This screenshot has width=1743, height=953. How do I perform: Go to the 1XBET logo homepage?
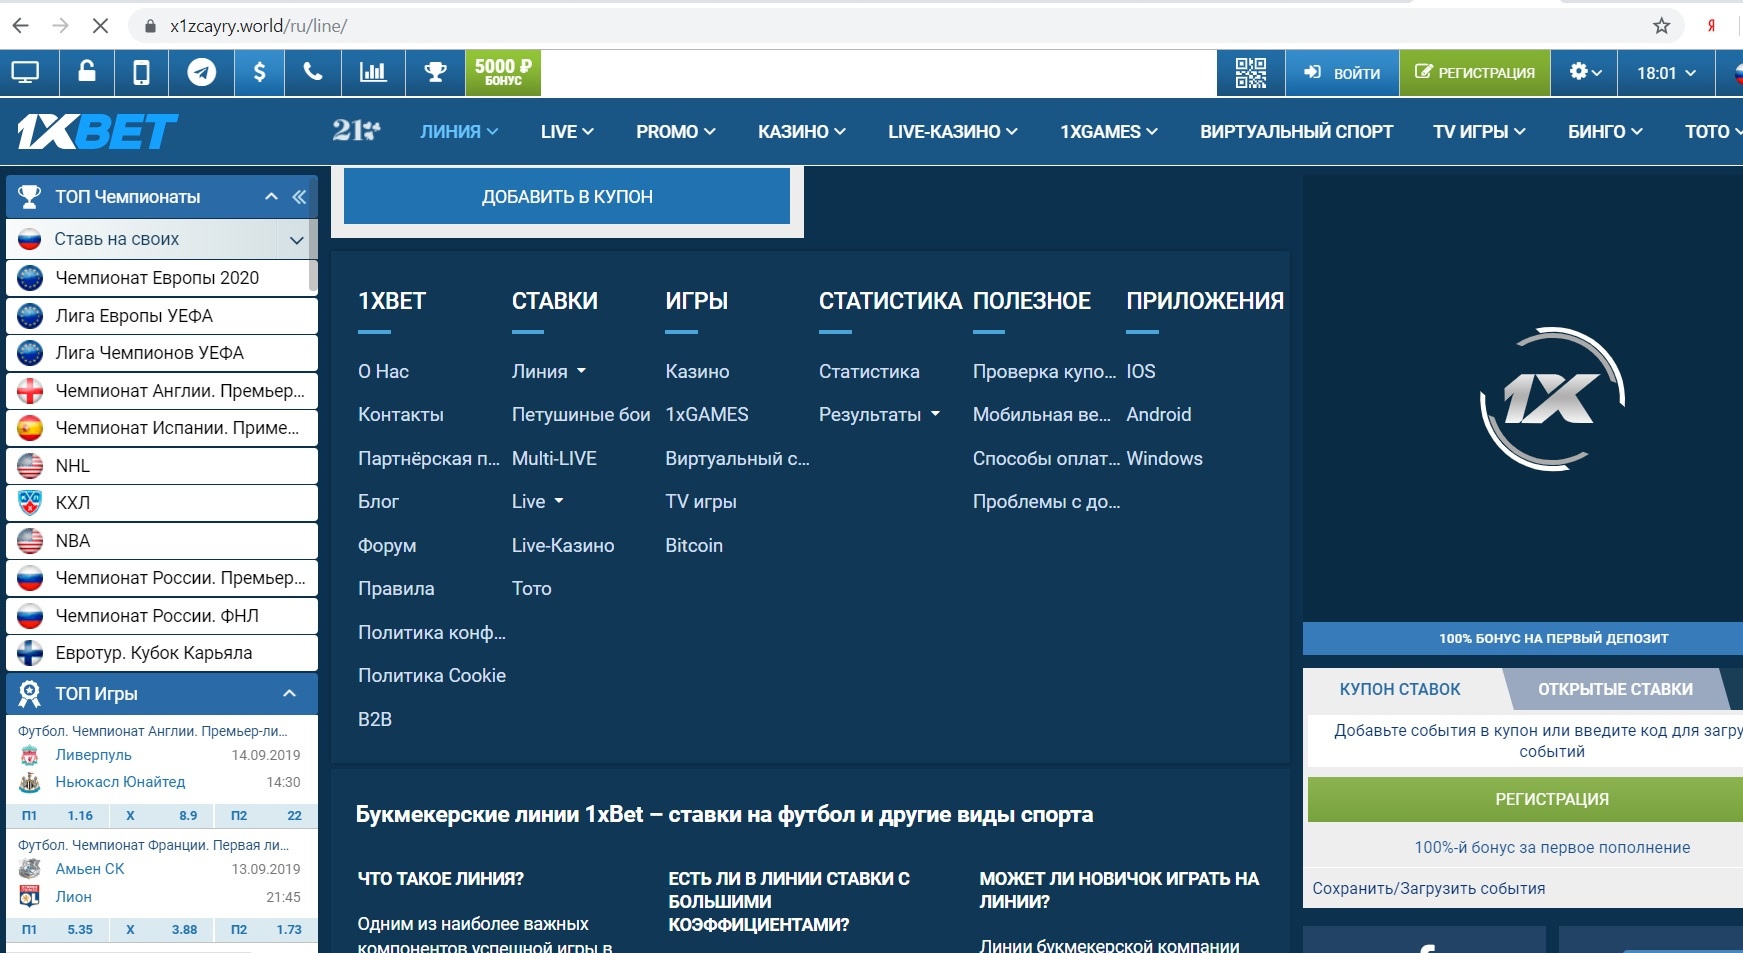[97, 132]
